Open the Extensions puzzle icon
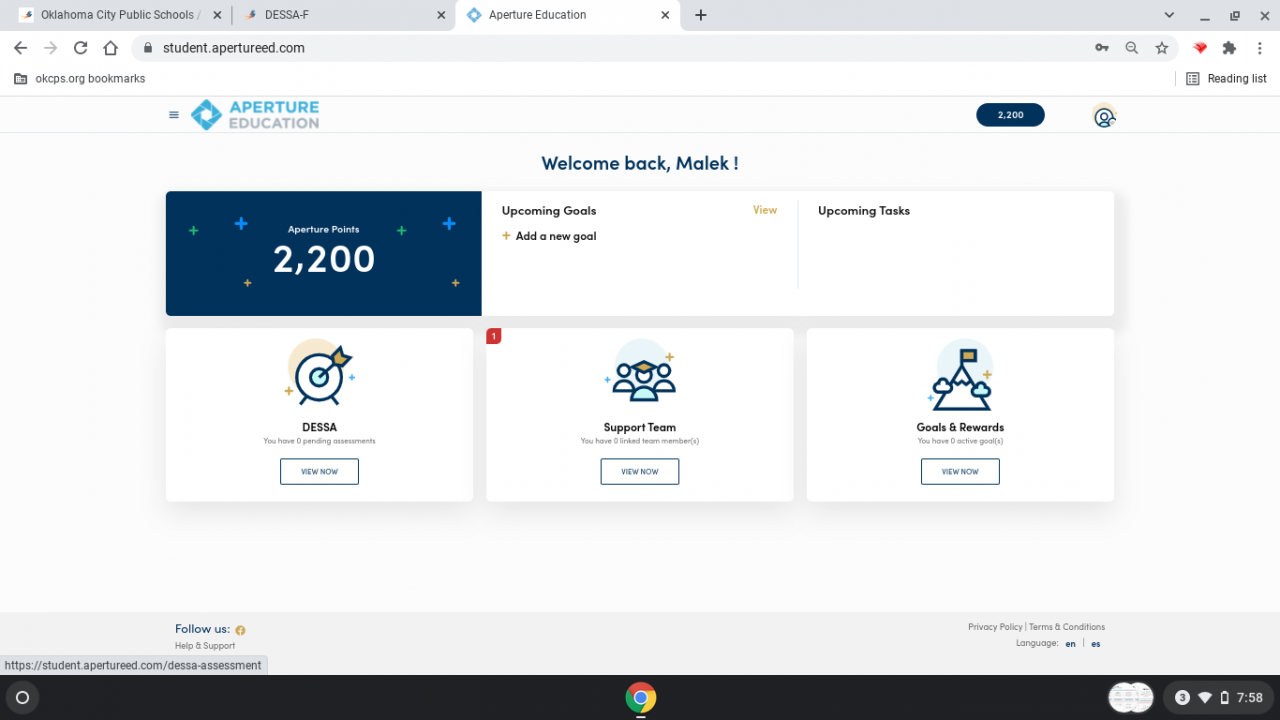 pos(1230,48)
